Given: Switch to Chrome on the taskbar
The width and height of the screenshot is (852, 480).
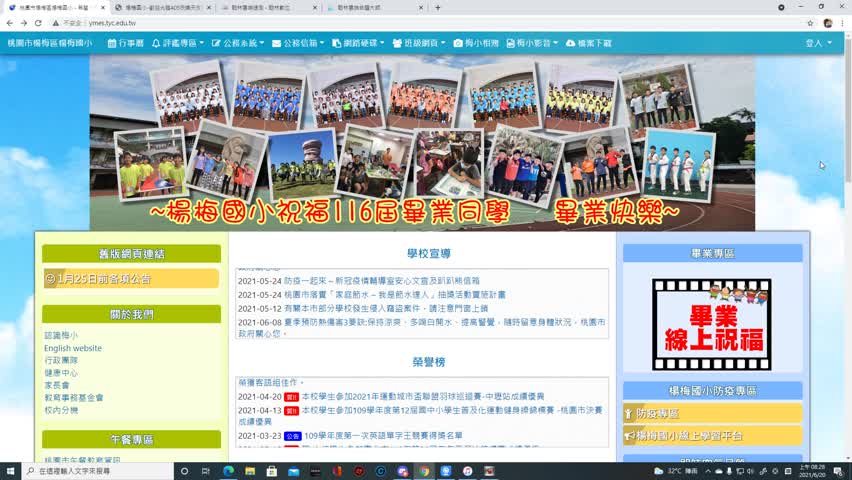Looking at the screenshot, I should click(x=424, y=471).
